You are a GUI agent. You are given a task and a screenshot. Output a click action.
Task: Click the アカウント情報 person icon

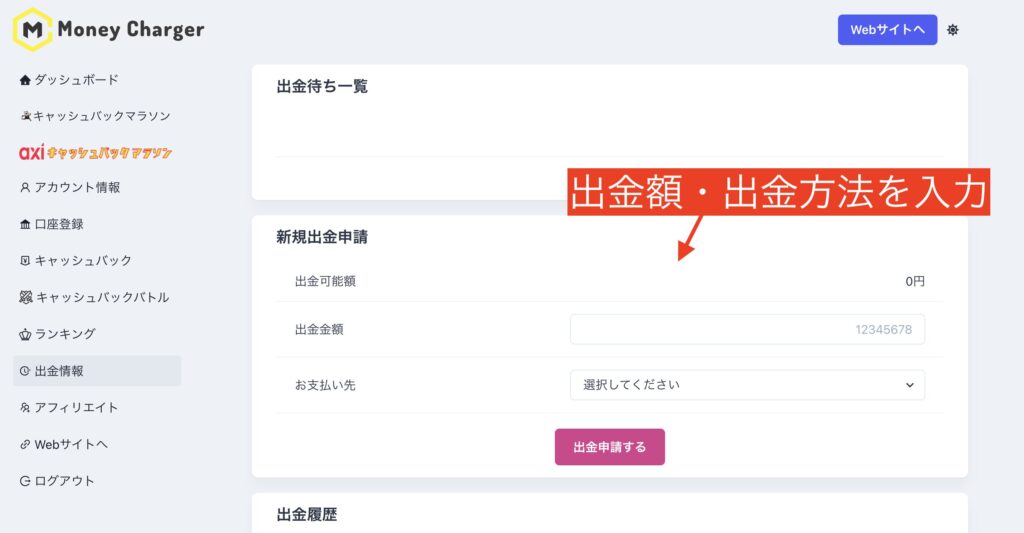pyautogui.click(x=25, y=187)
